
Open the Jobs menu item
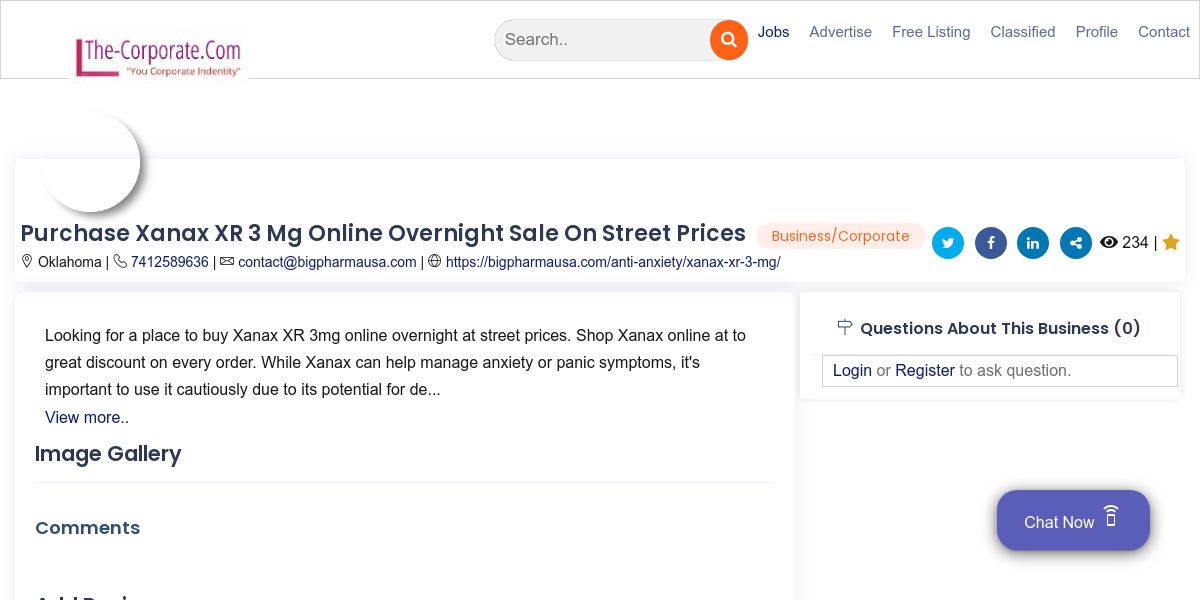[773, 32]
